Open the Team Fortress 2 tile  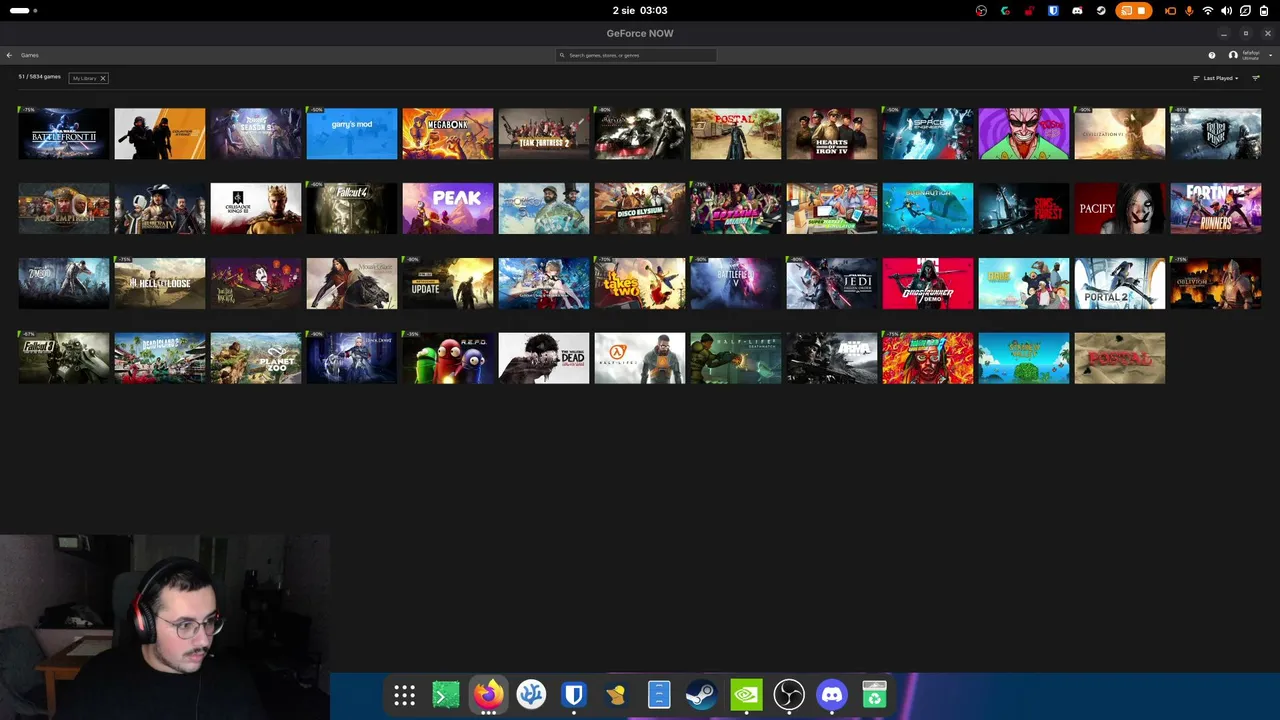click(x=544, y=134)
